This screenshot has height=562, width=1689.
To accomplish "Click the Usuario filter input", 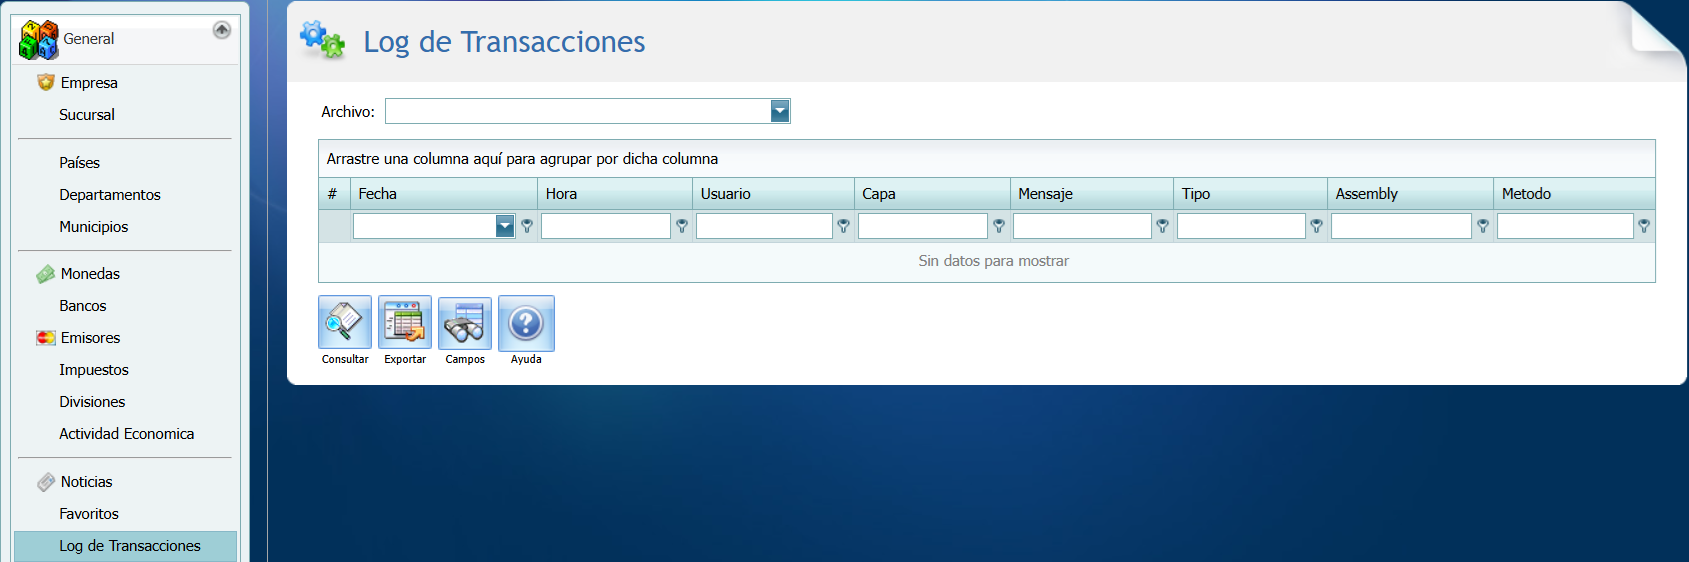I will 764,226.
